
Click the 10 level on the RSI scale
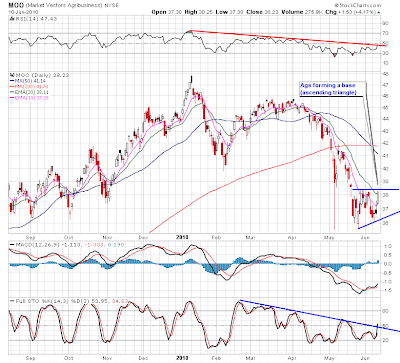[x=385, y=63]
